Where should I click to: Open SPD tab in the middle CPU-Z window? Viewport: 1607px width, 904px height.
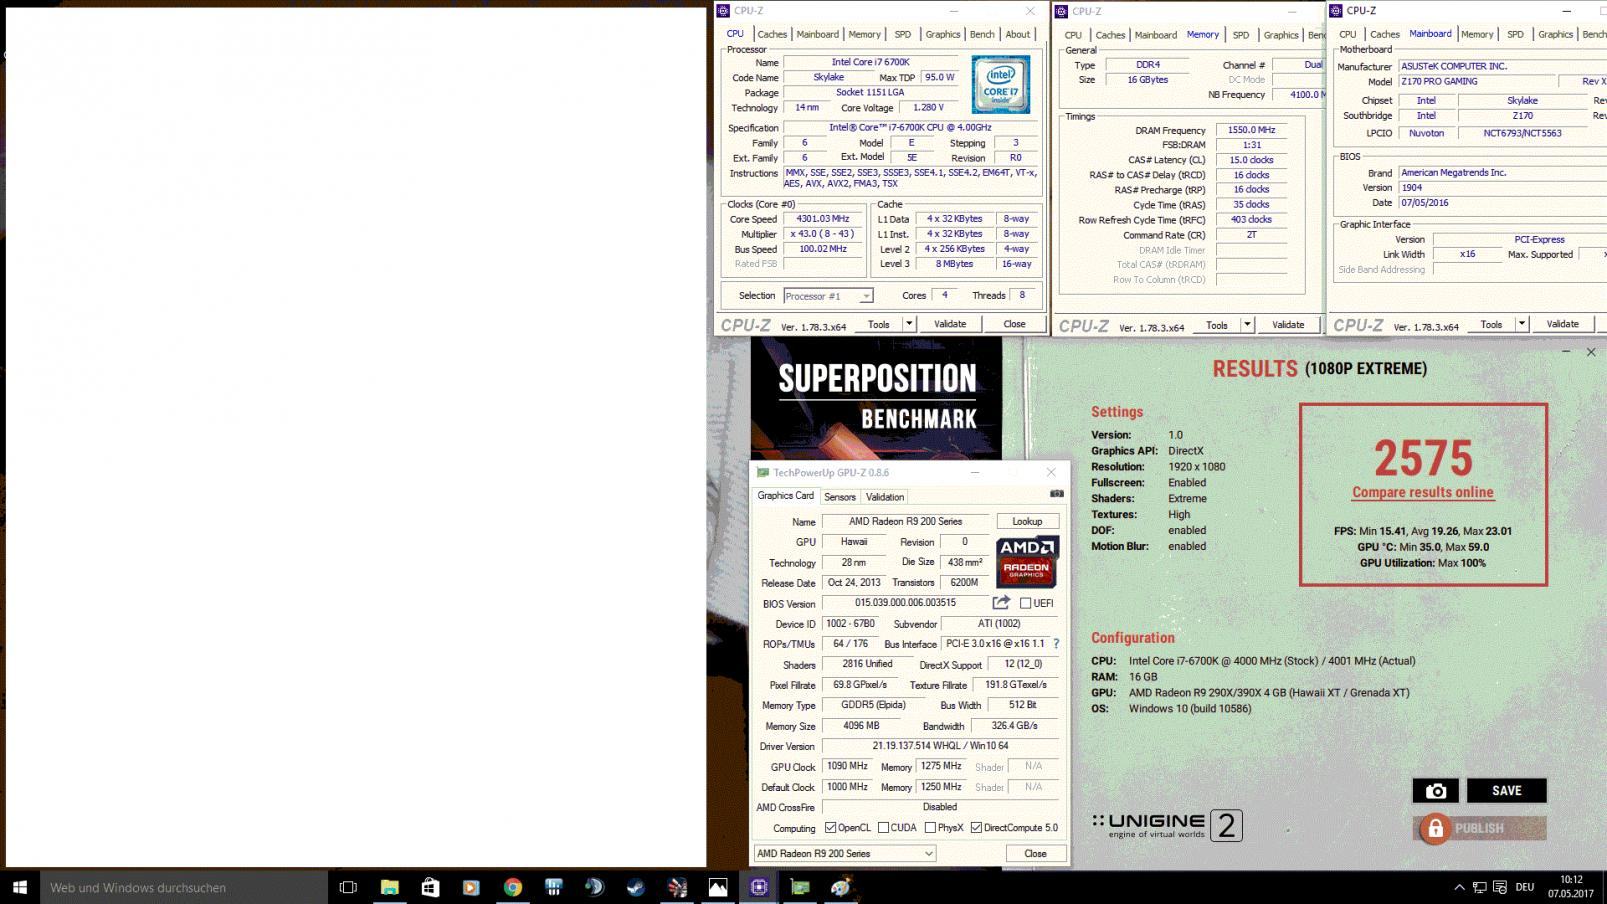1241,35
